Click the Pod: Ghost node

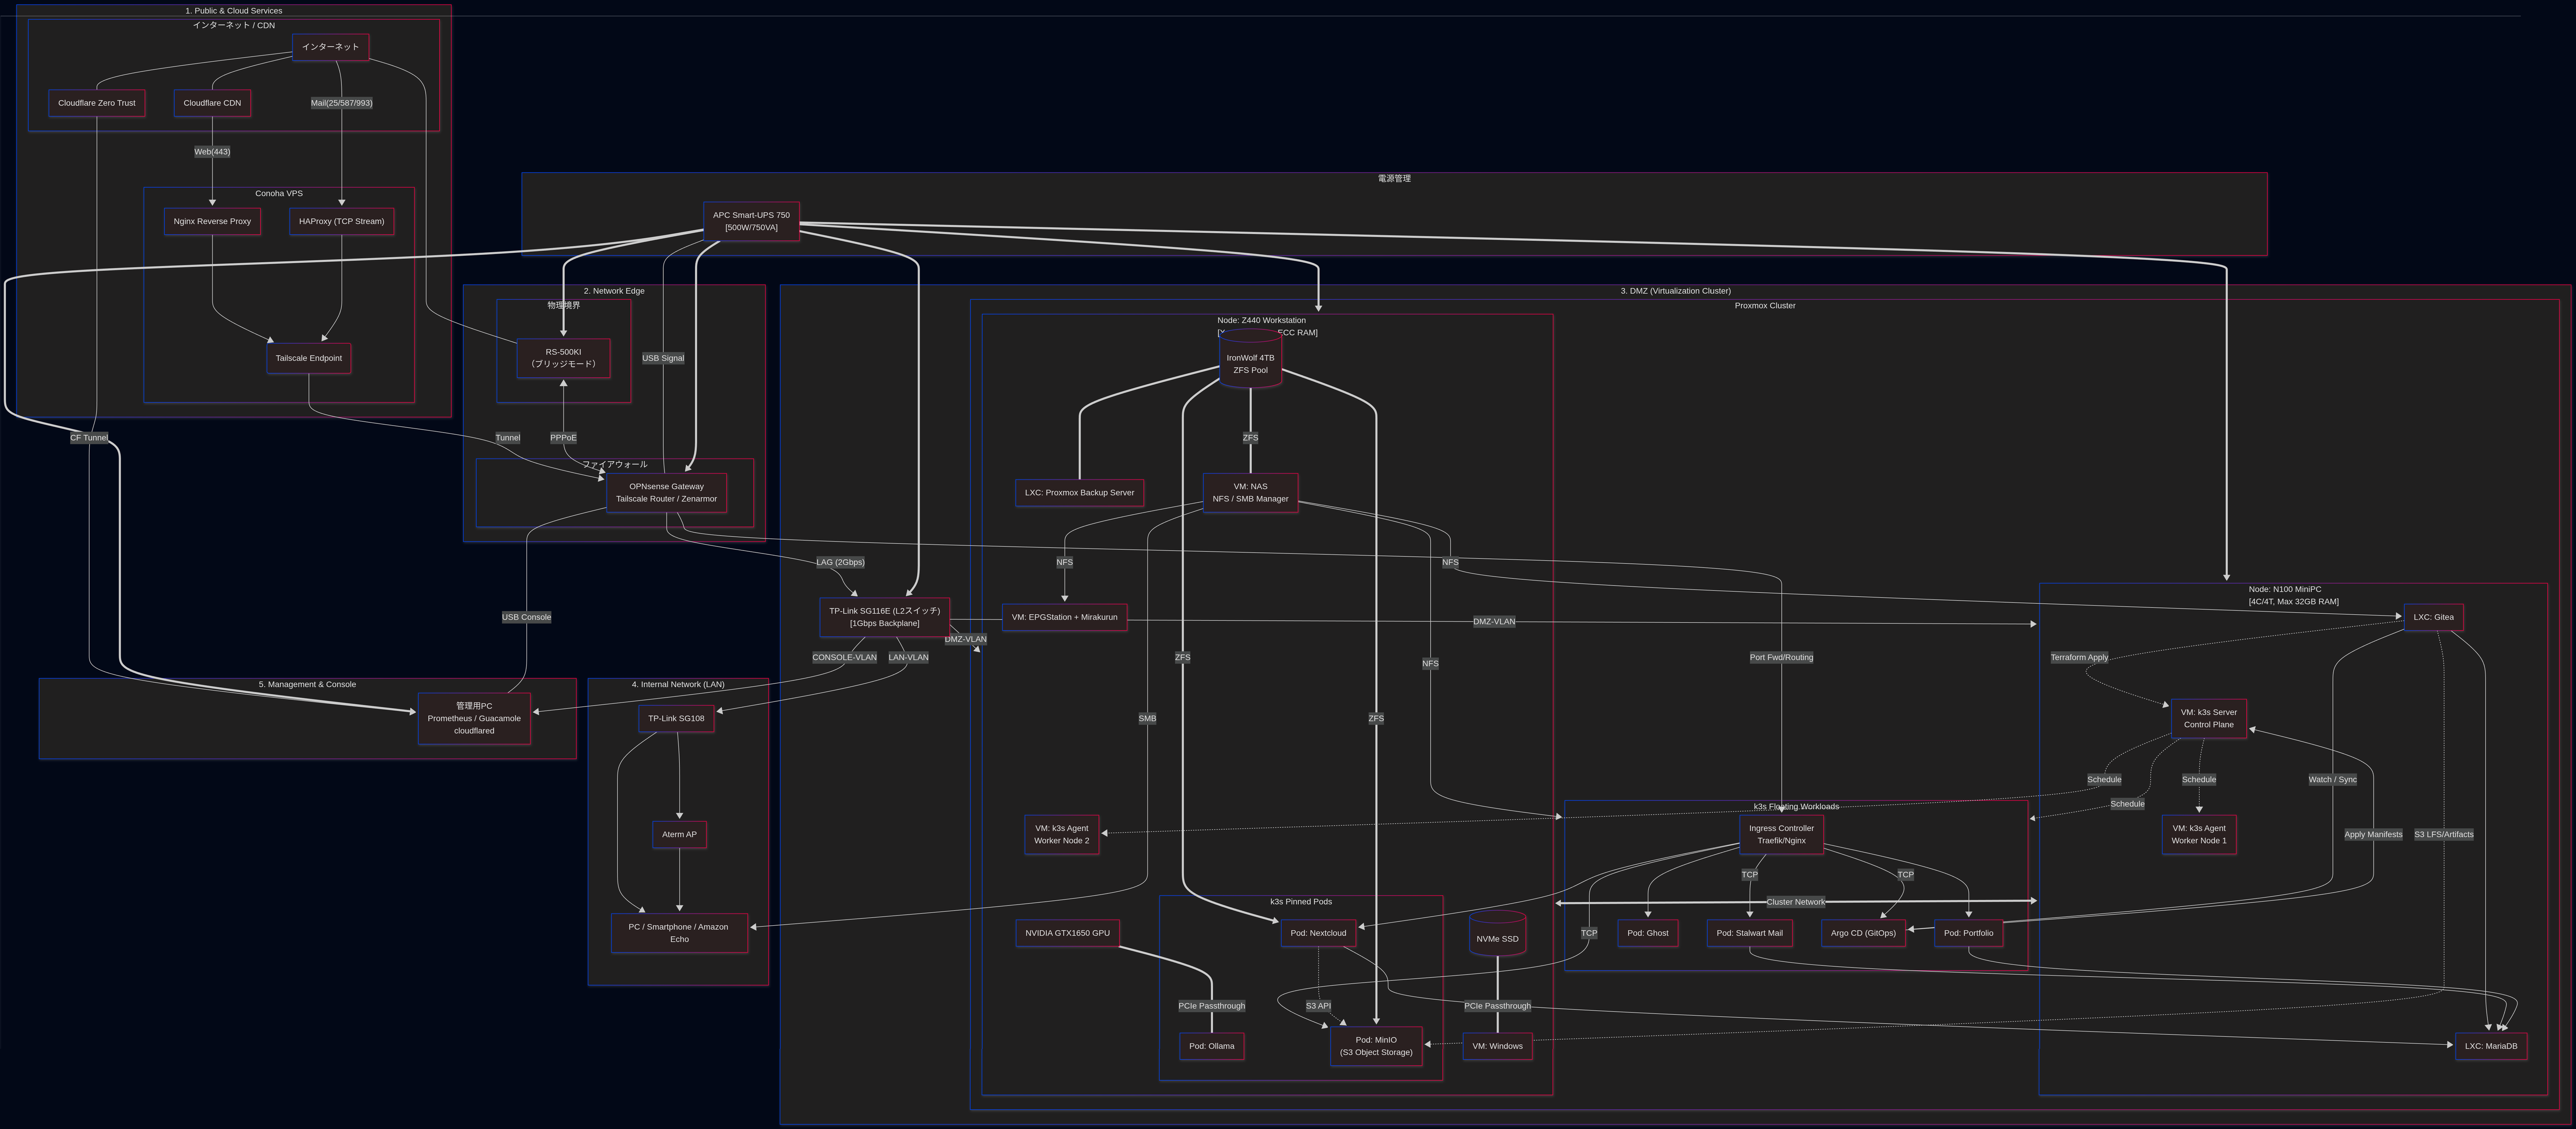click(1648, 934)
